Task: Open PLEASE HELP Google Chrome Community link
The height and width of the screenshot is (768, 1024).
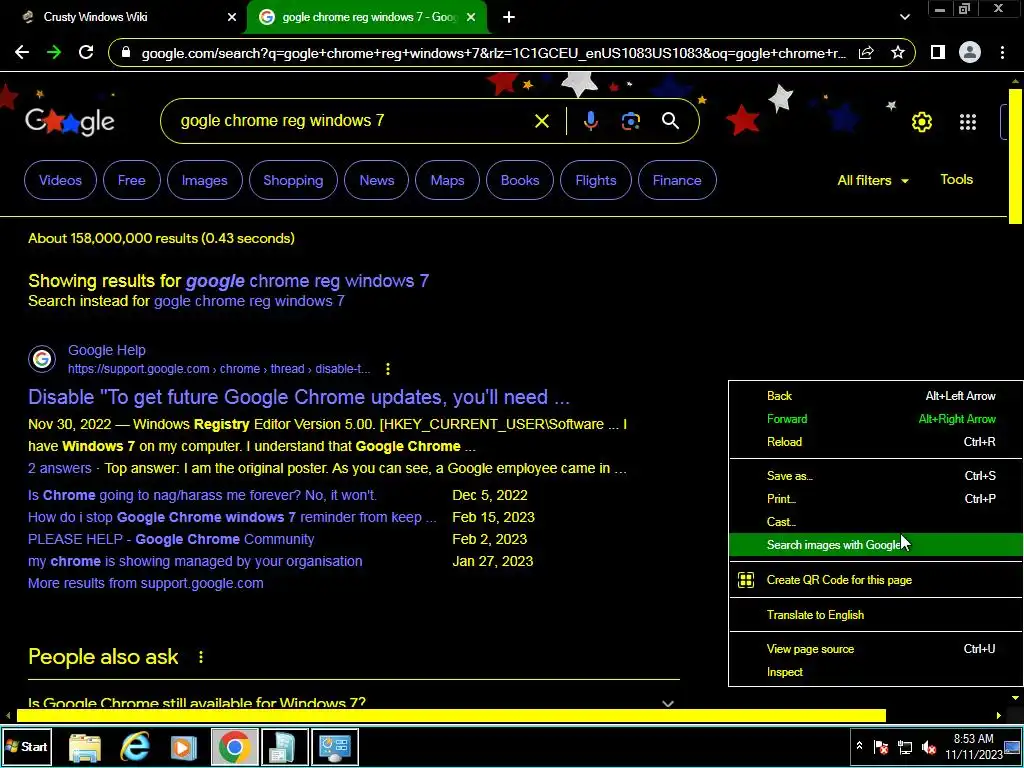Action: click(x=171, y=539)
